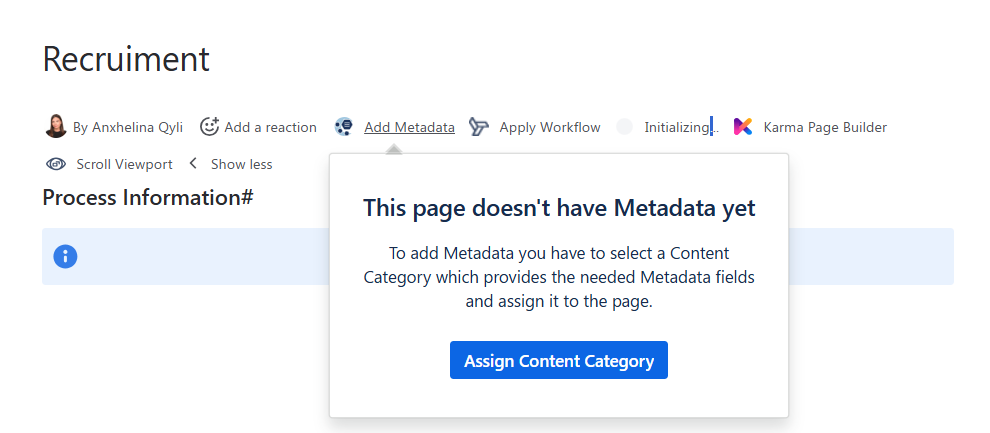This screenshot has width=990, height=433.
Task: Click the Recruiment page title
Action: pos(126,59)
